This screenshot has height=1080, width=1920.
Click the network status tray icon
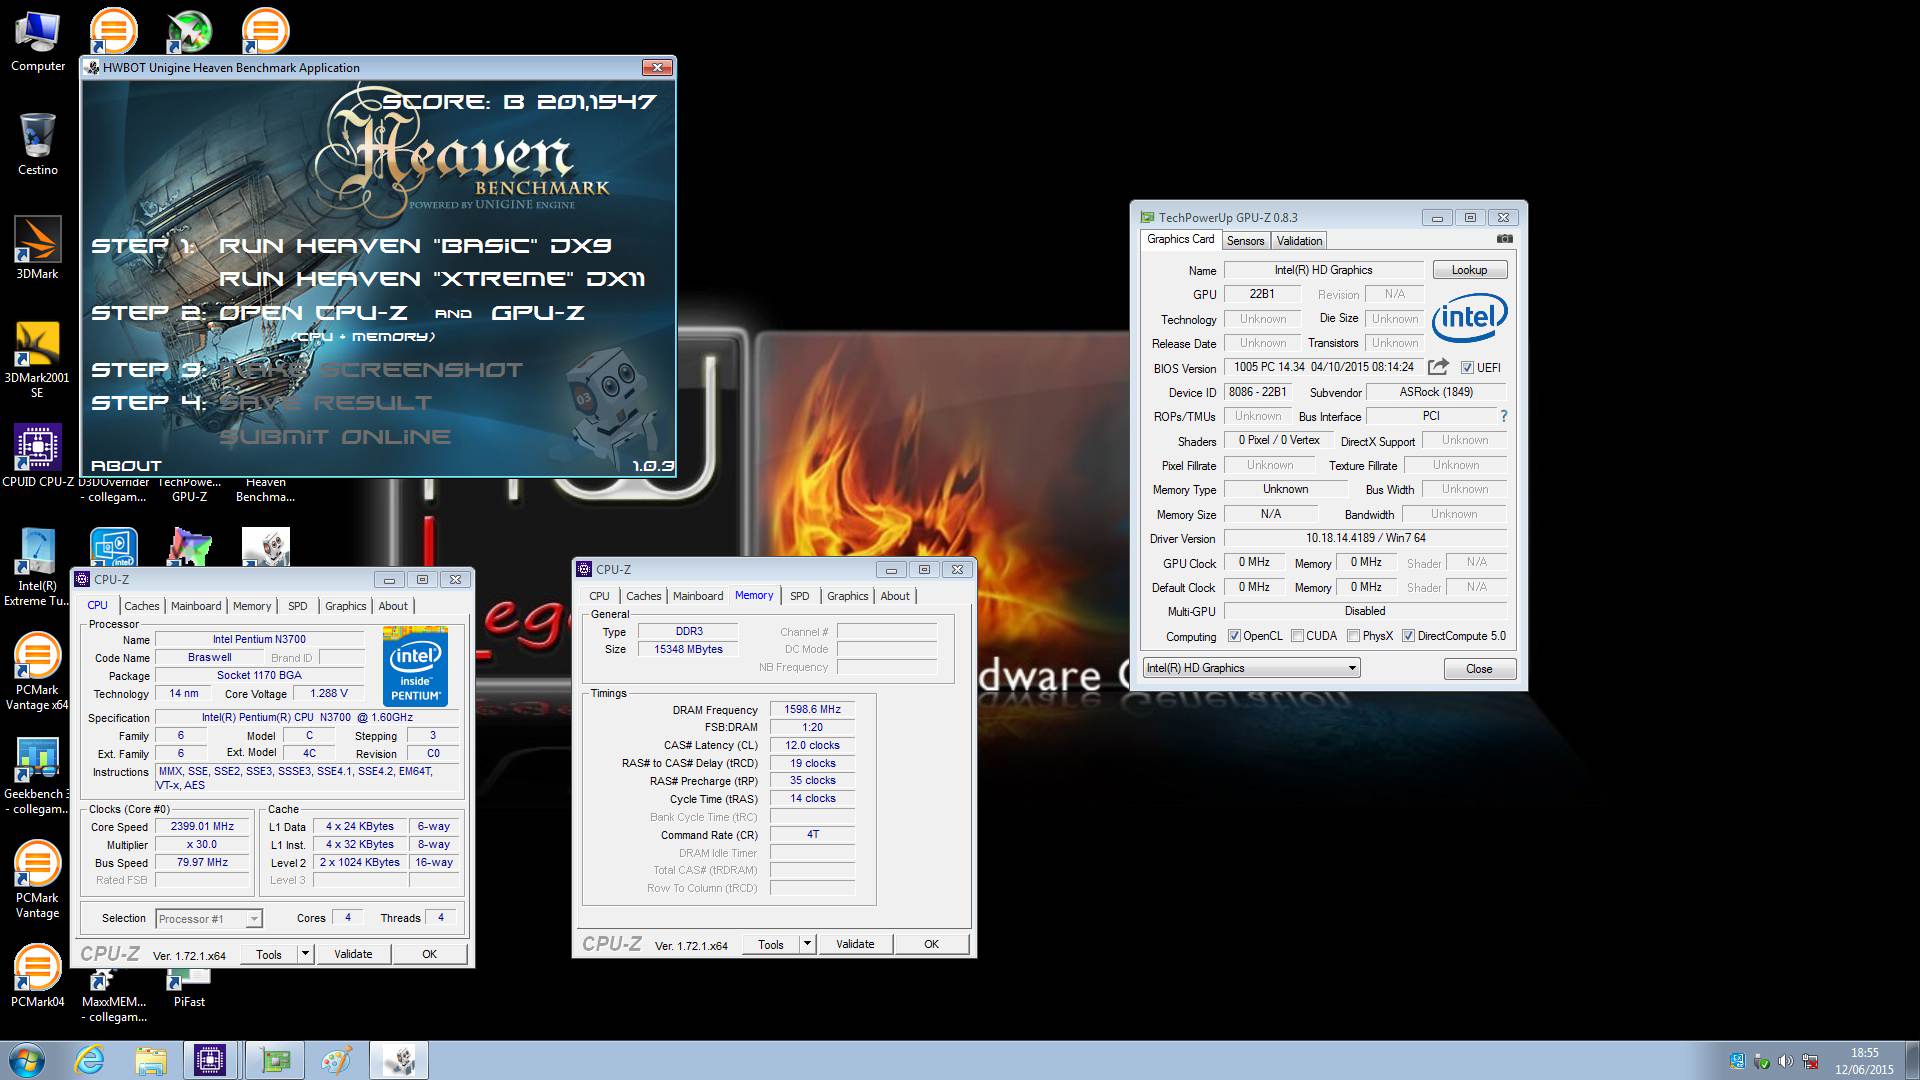coord(1810,1061)
